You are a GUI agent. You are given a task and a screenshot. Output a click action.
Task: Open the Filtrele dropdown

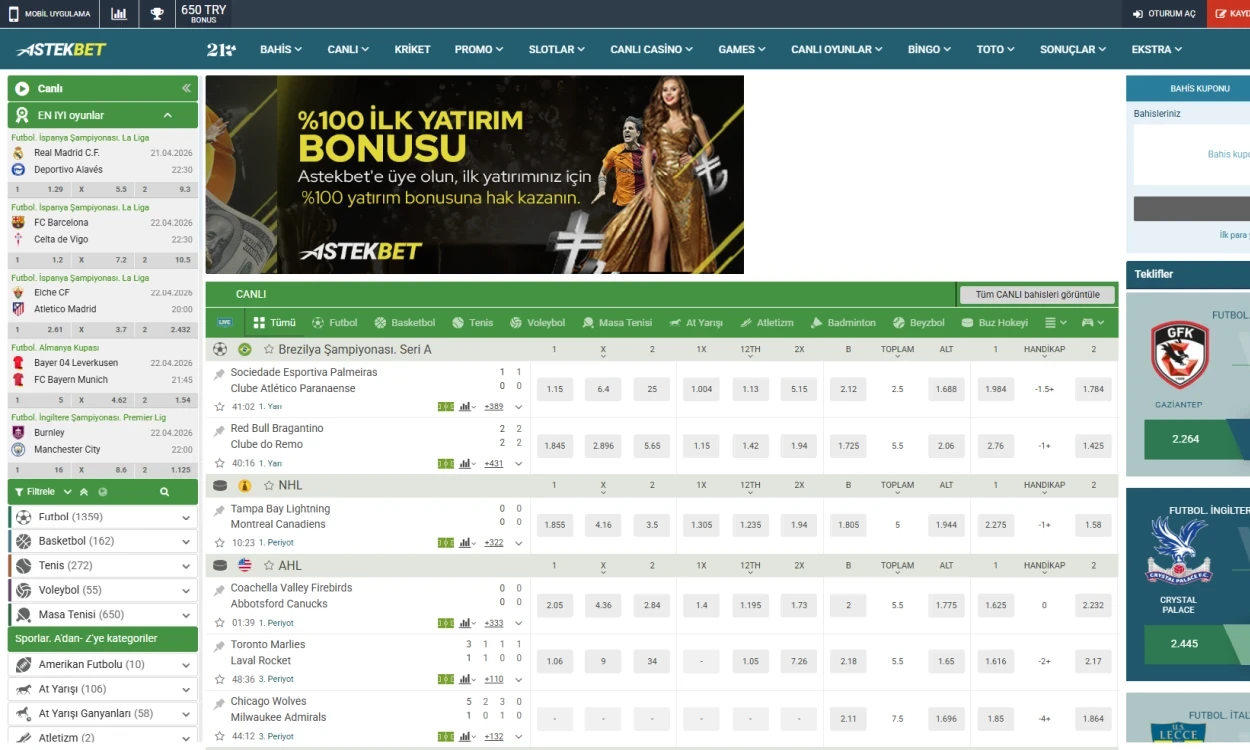tap(43, 492)
